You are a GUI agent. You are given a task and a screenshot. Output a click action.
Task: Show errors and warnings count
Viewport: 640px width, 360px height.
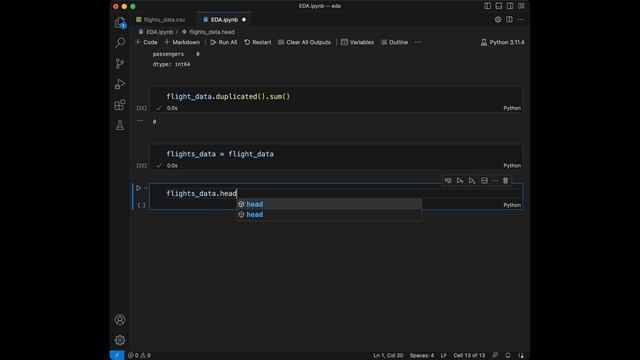click(x=139, y=355)
